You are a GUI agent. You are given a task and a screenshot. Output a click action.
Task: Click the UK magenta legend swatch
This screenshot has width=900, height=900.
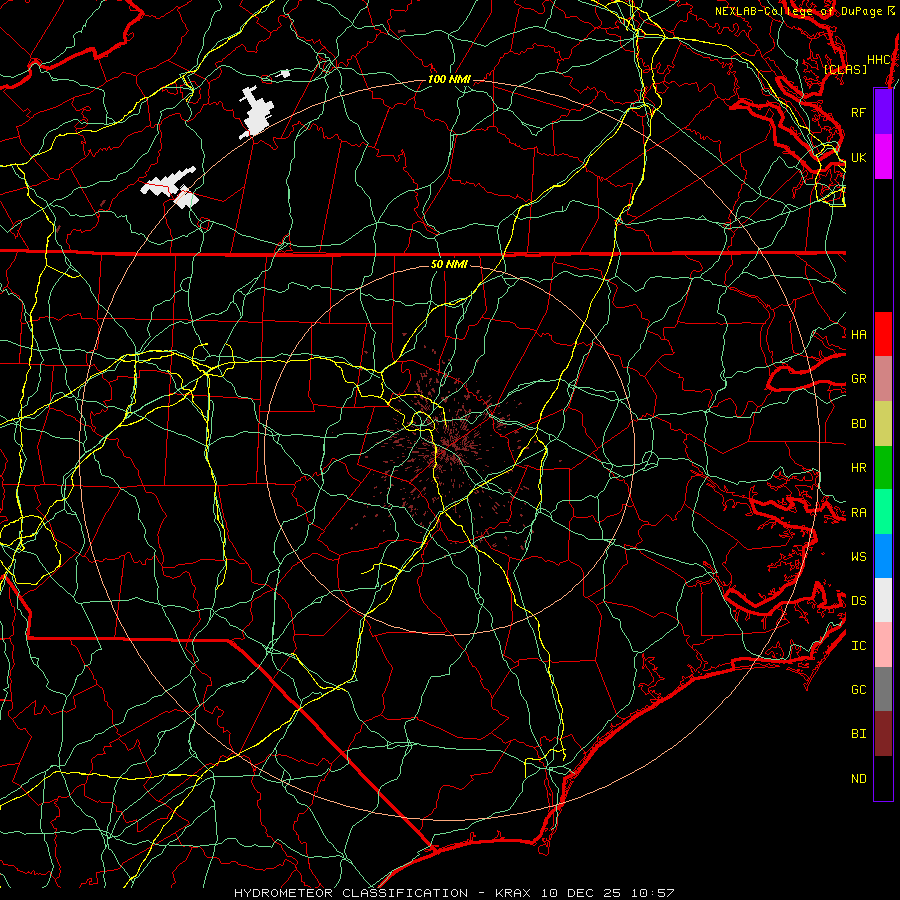(x=883, y=157)
